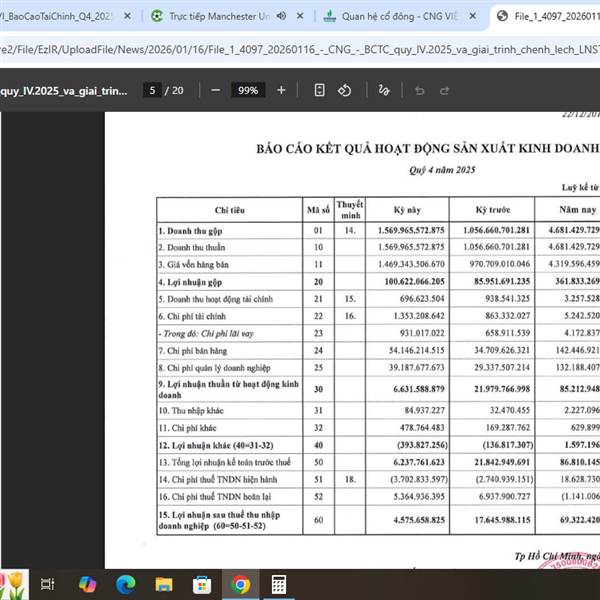Click '8. Chi phí quản lý doanh nghiệp' label
This screenshot has width=600, height=600.
click(x=215, y=368)
